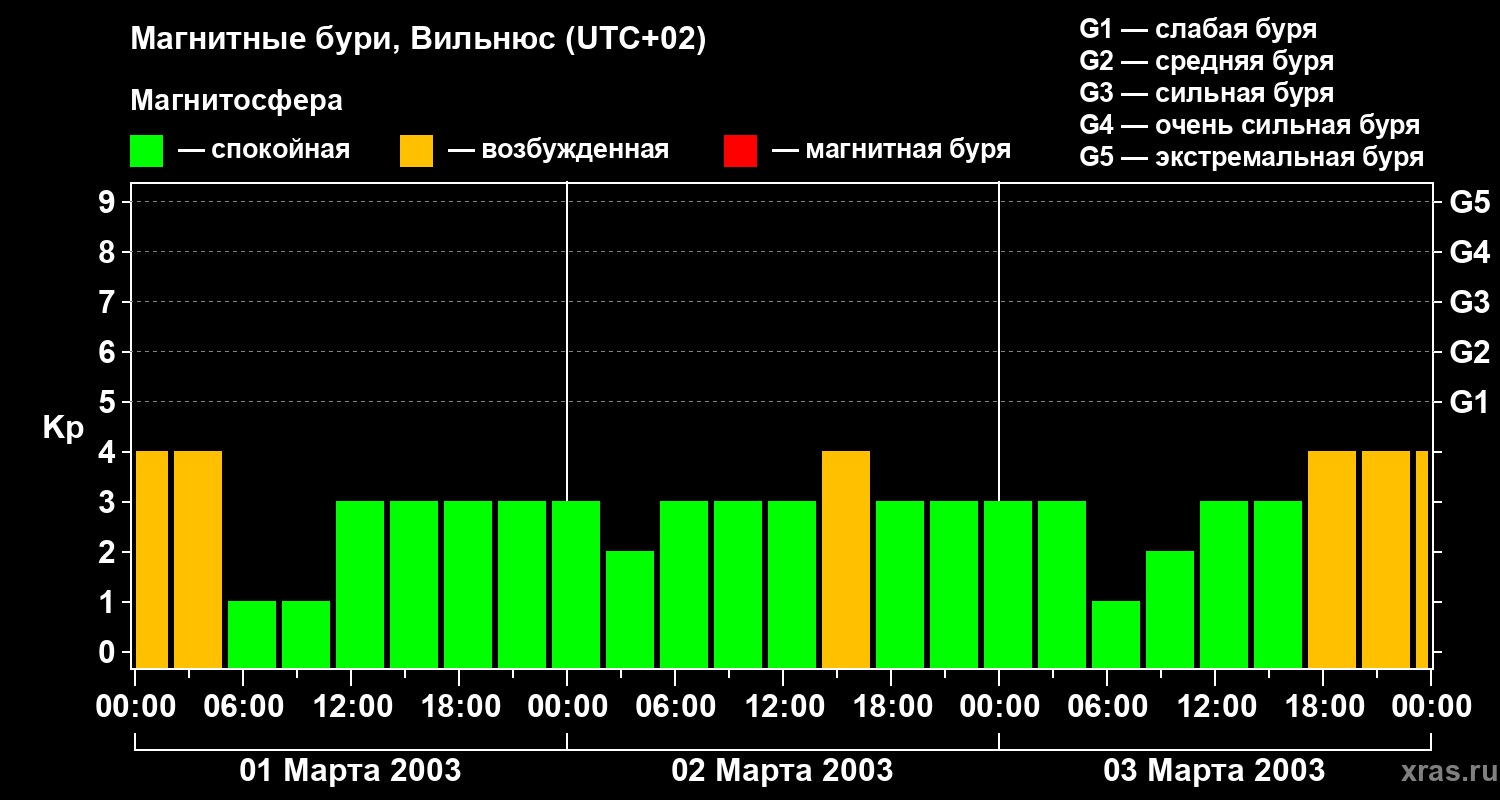Click the '— возбужденная' legend label
This screenshot has height=800, width=1500.
tap(559, 150)
